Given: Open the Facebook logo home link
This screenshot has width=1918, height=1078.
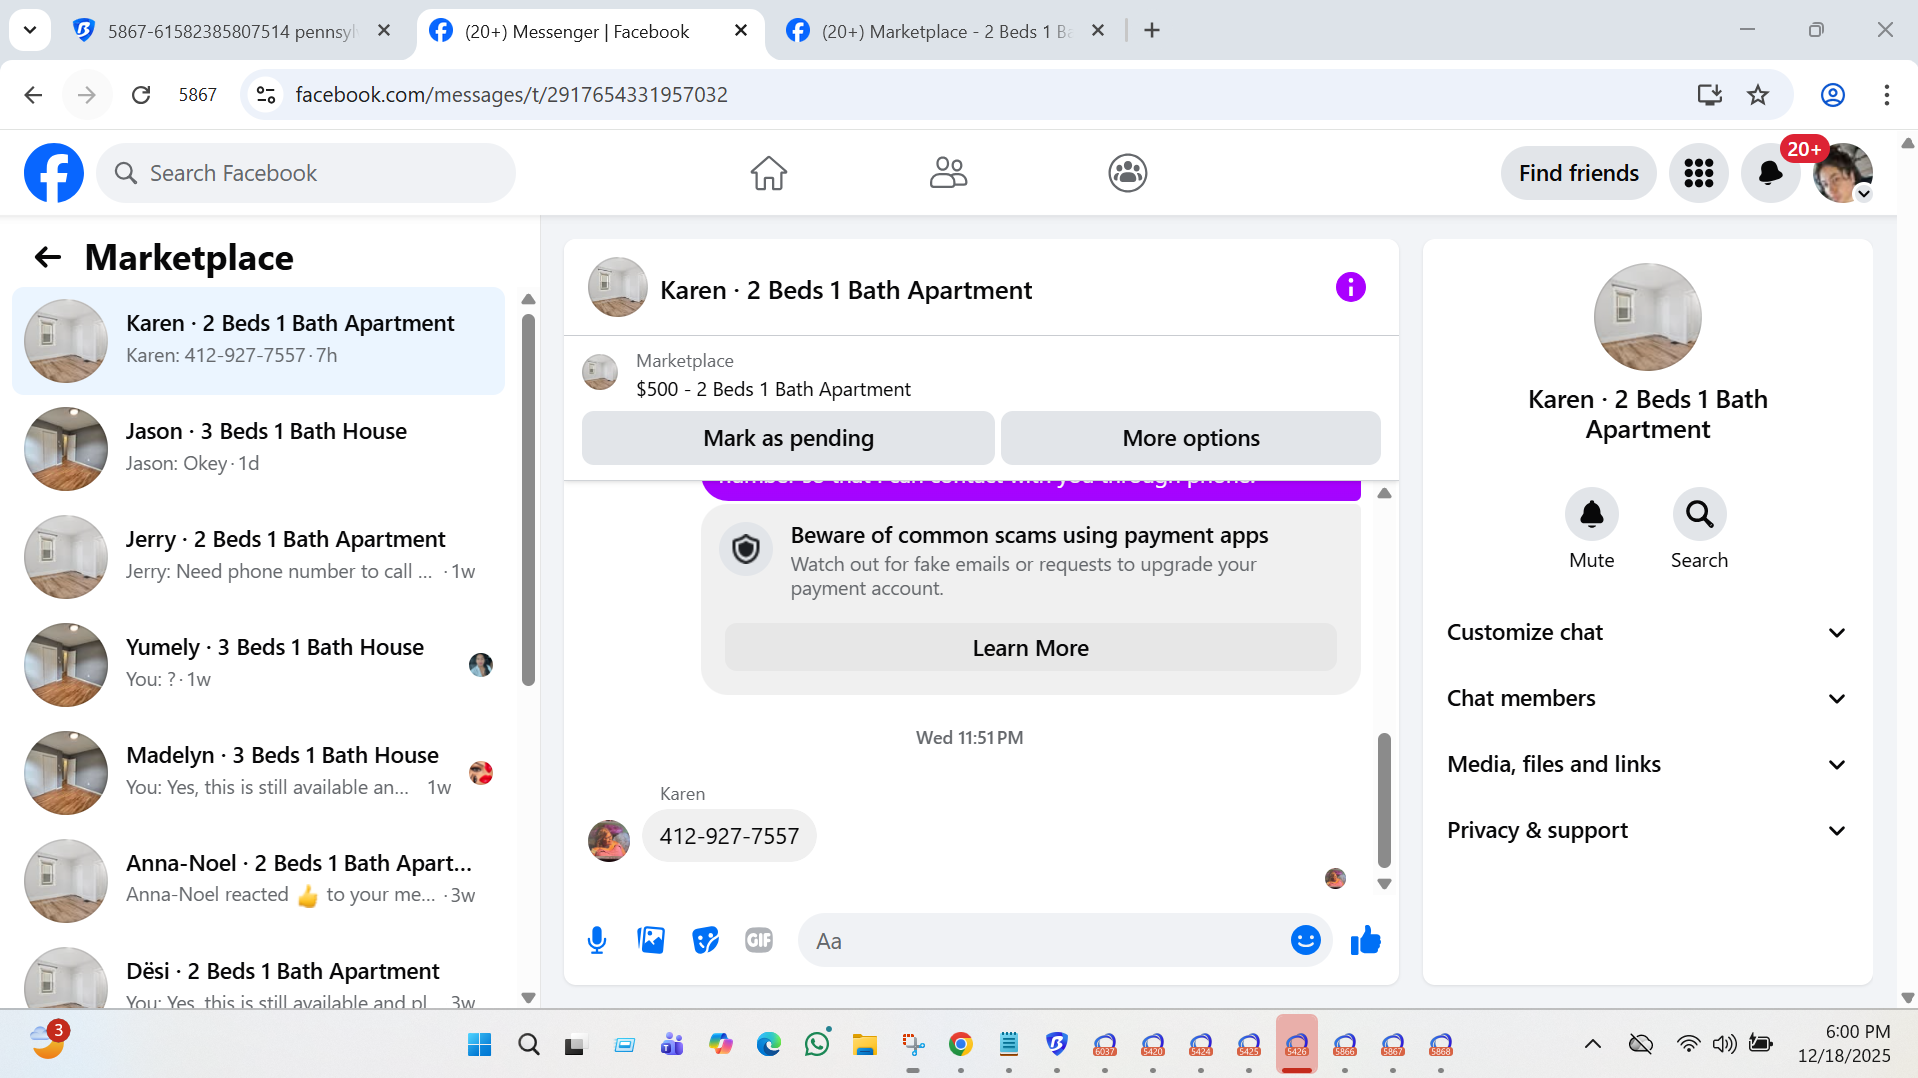Looking at the screenshot, I should coord(54,173).
